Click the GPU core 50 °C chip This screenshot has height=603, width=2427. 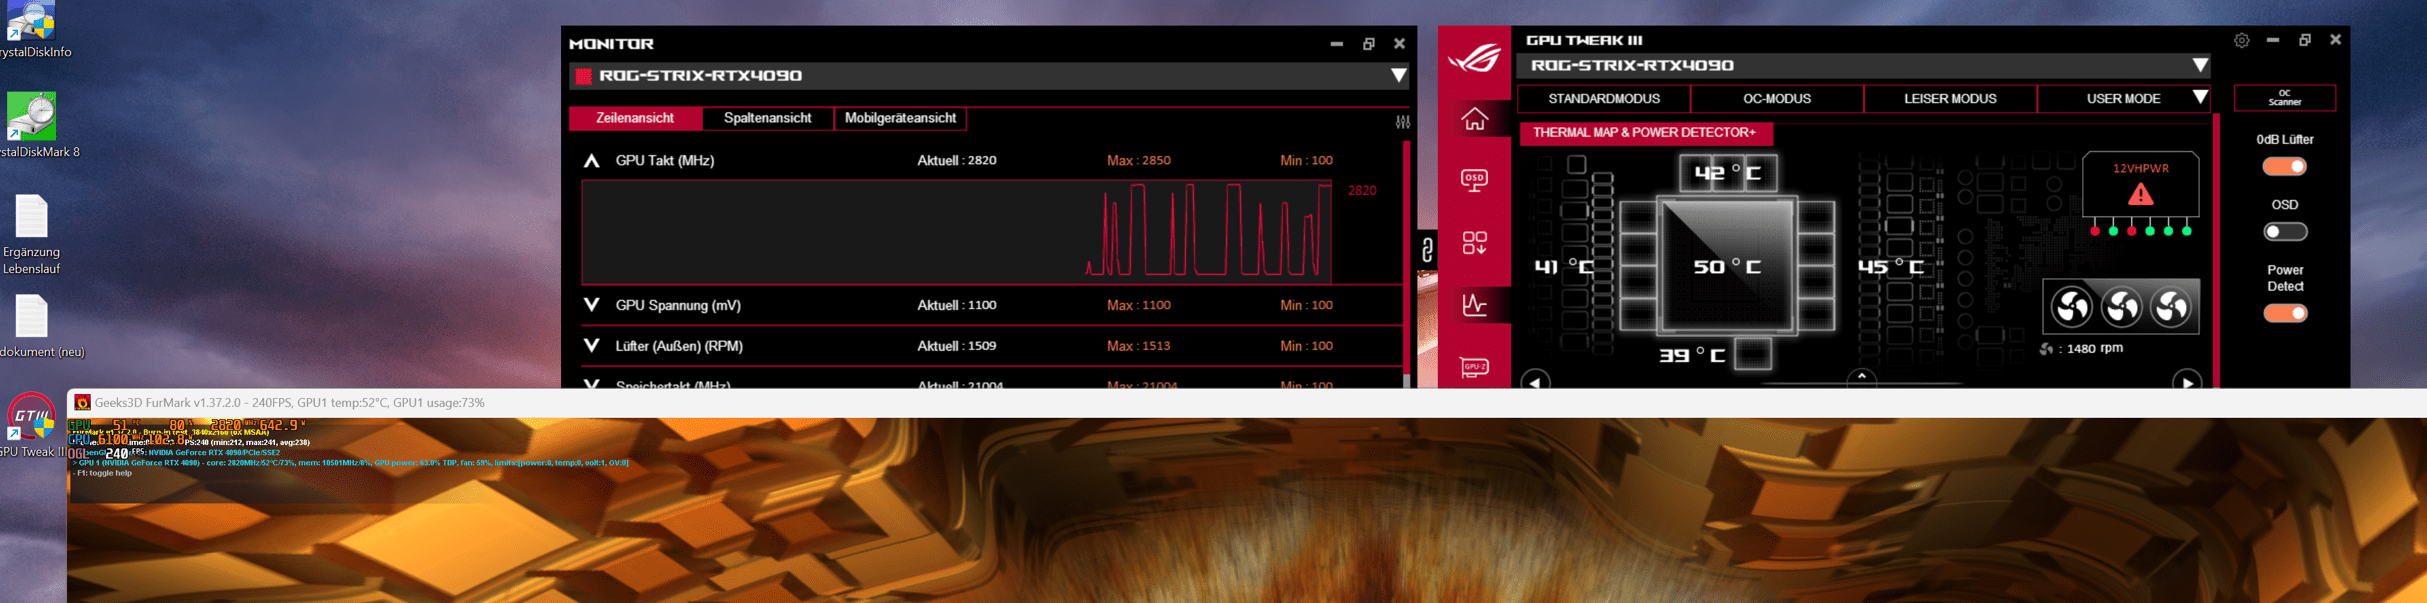coord(1726,266)
